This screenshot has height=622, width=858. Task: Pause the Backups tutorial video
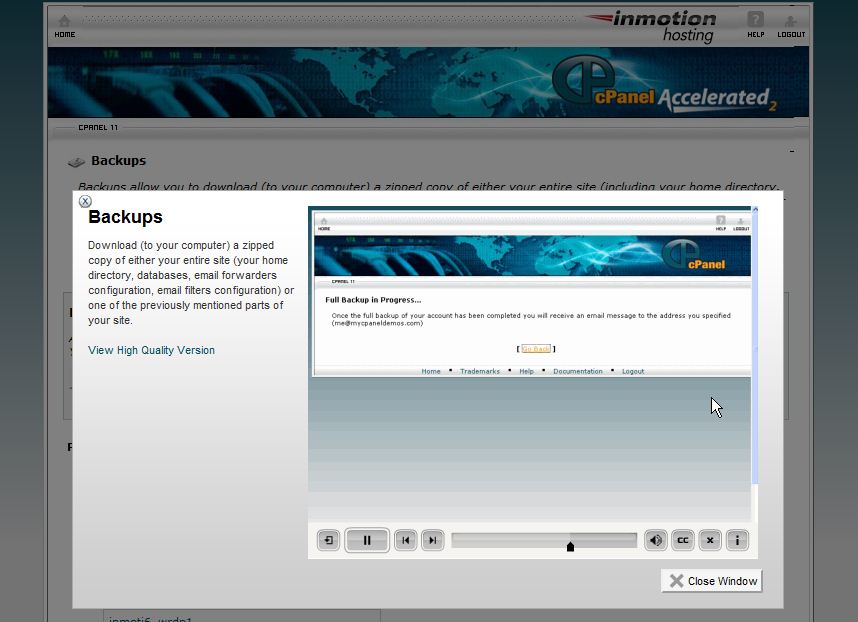[x=367, y=540]
